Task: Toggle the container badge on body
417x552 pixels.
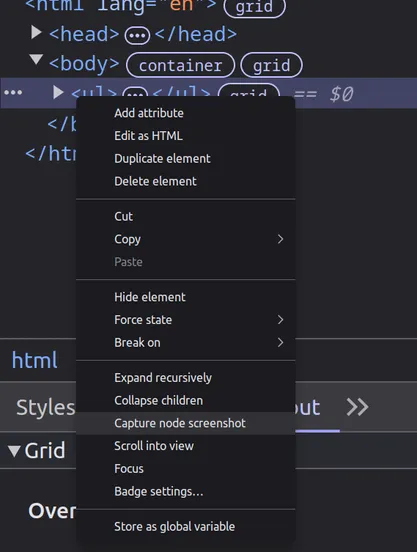Action: 181,65
